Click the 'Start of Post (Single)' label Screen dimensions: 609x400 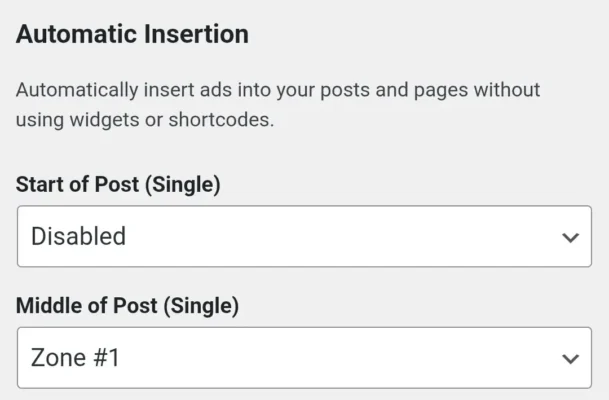118,185
